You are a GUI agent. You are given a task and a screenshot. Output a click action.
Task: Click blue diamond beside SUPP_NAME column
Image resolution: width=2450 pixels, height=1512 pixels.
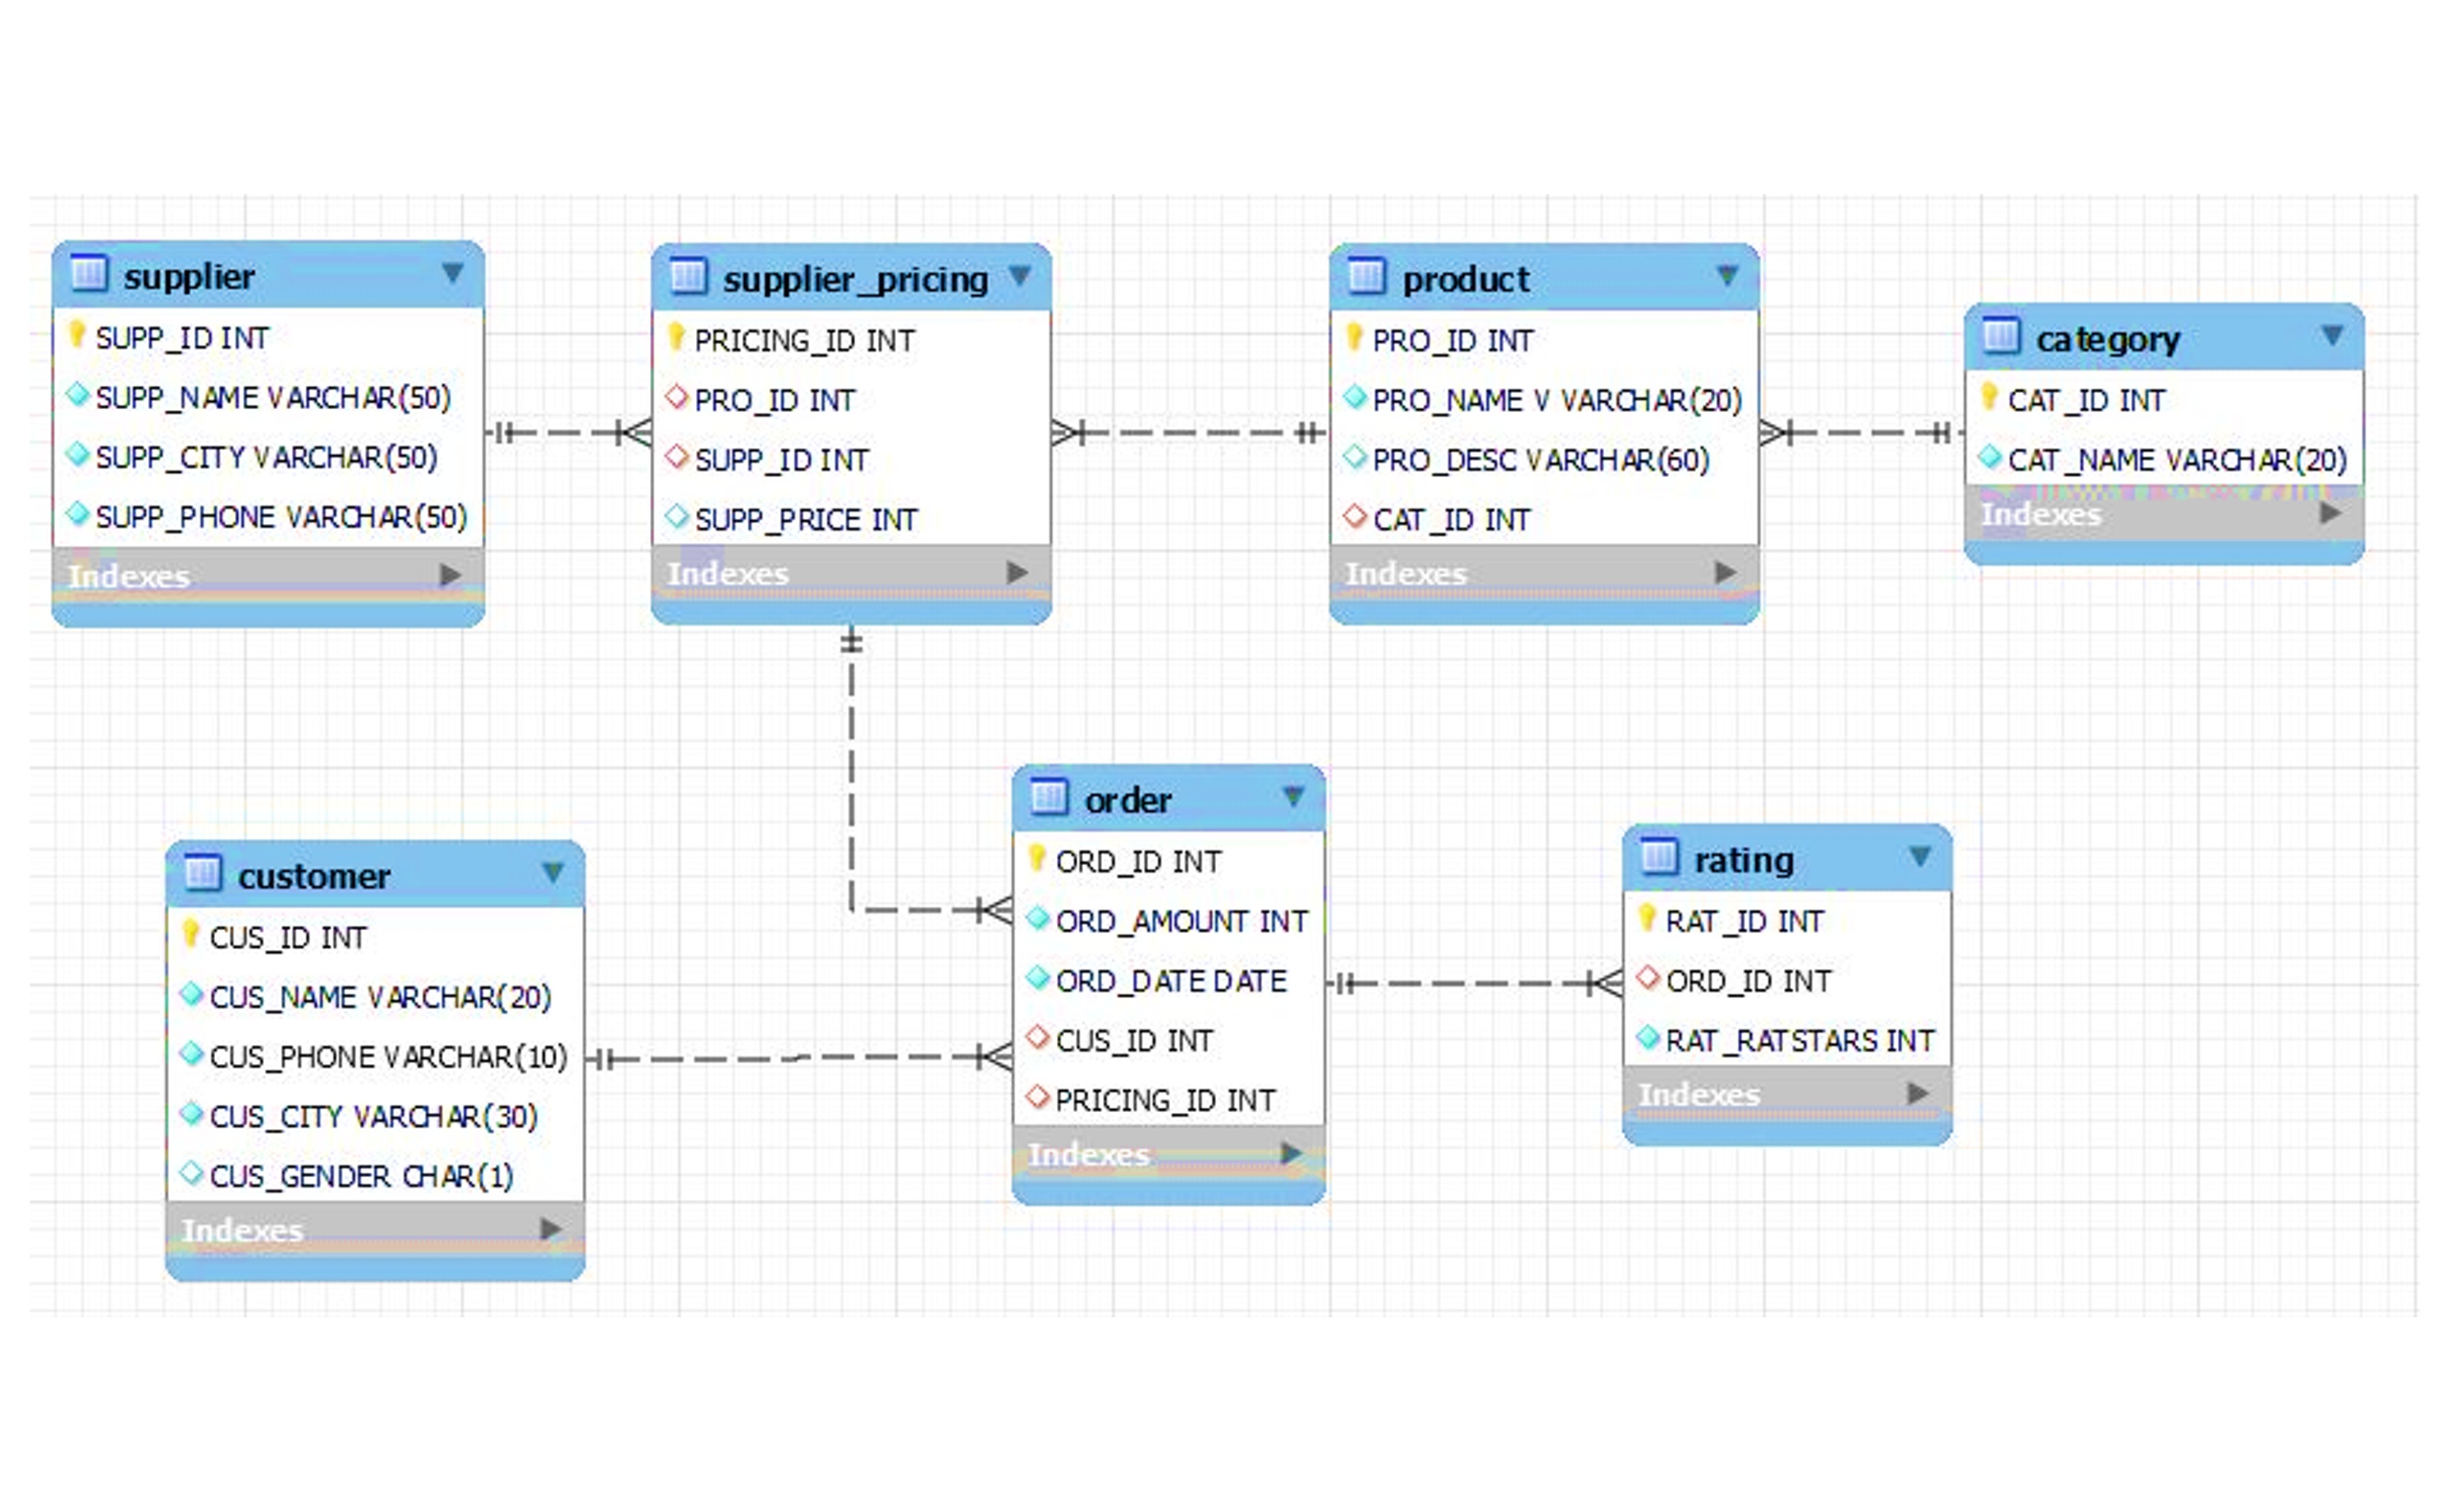point(78,395)
